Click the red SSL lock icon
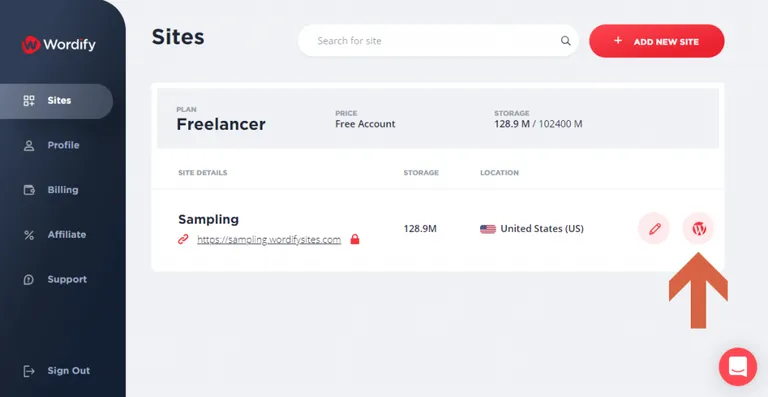This screenshot has width=768, height=397. point(355,239)
